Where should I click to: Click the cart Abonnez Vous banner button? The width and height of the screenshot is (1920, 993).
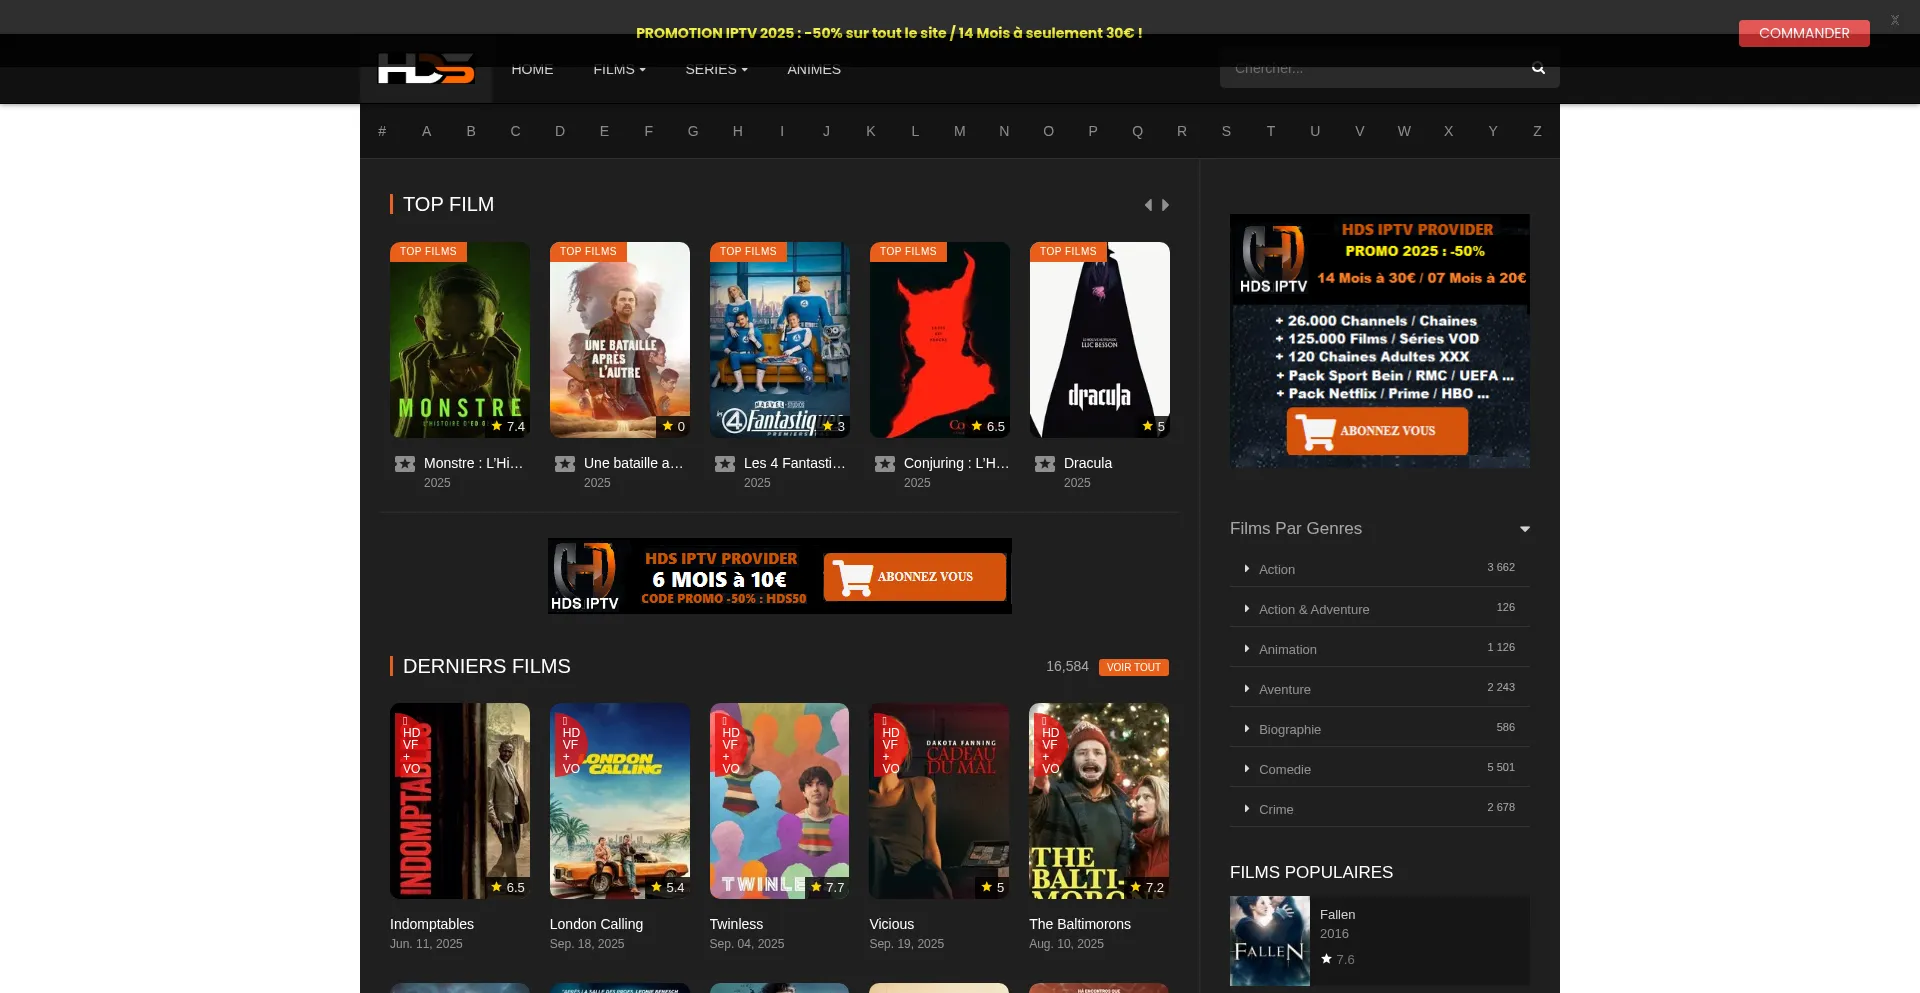tap(914, 577)
